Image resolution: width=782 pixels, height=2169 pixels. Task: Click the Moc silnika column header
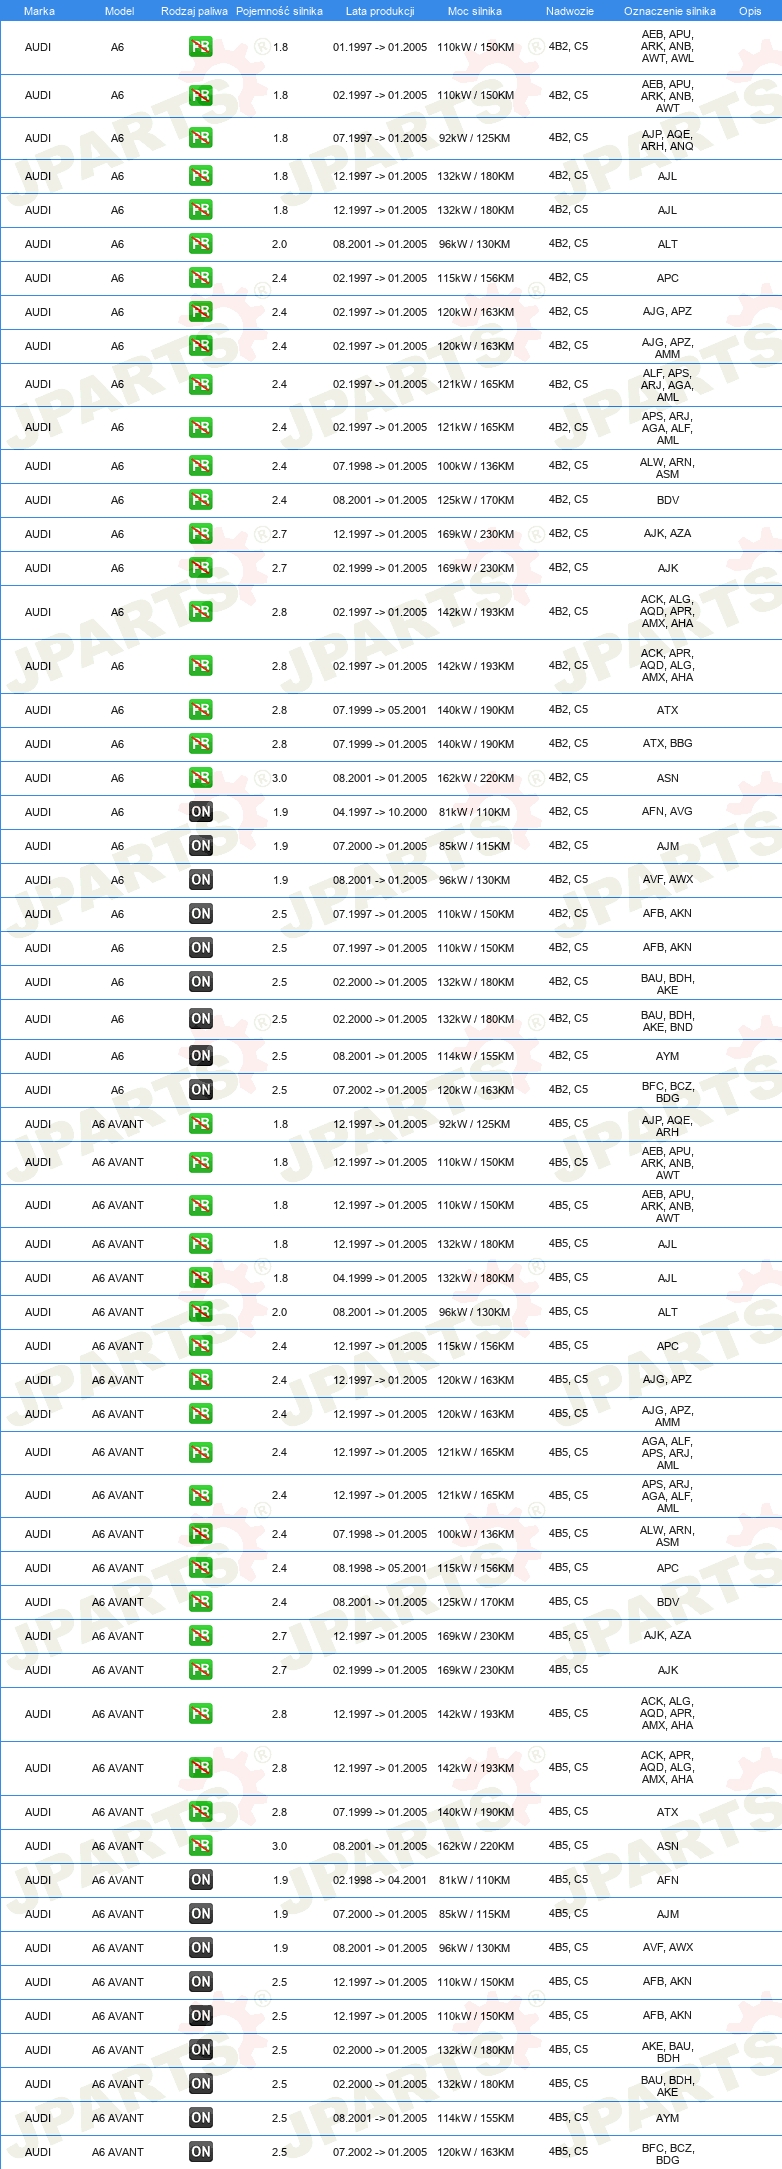(x=475, y=11)
